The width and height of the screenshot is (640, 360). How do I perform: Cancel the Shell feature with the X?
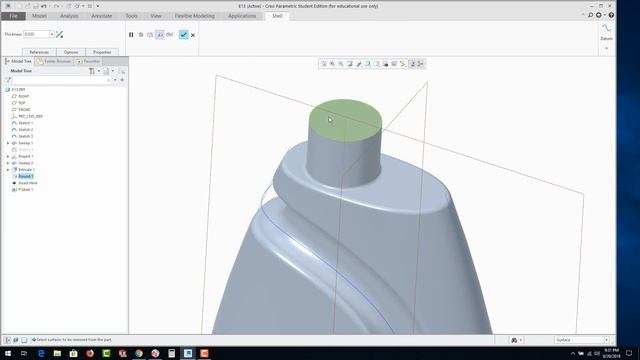[193, 35]
